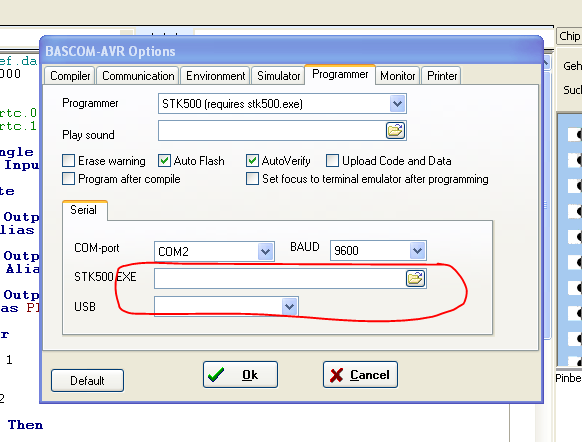Open the Environment tab
This screenshot has width=582, height=442.
215,76
